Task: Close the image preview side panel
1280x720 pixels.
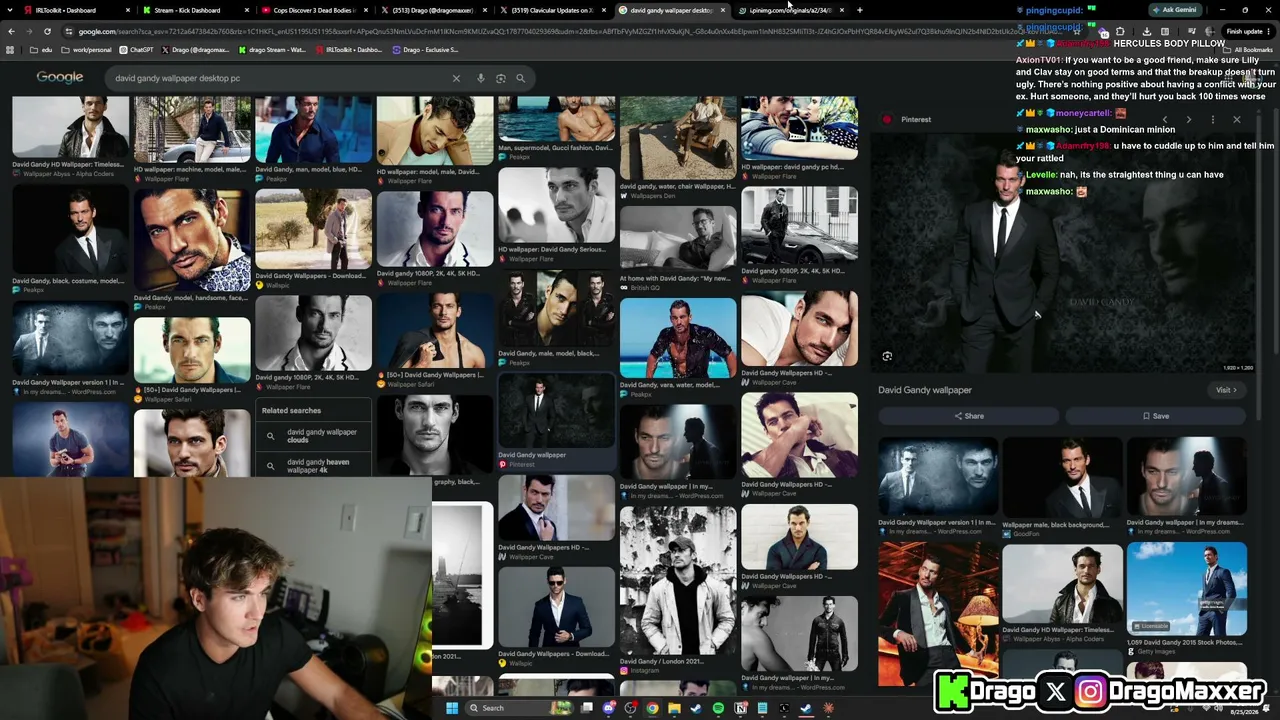Action: [x=1237, y=120]
